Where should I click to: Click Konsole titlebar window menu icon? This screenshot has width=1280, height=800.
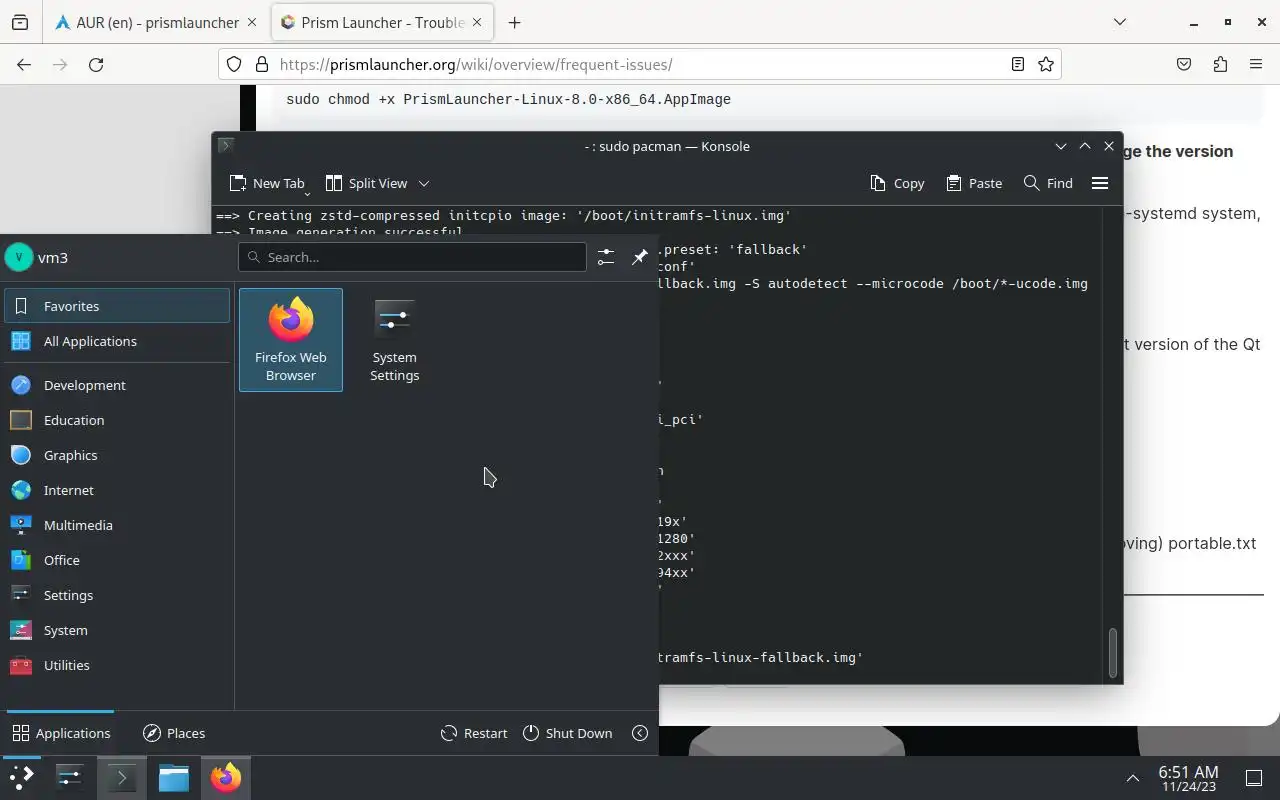coord(226,146)
